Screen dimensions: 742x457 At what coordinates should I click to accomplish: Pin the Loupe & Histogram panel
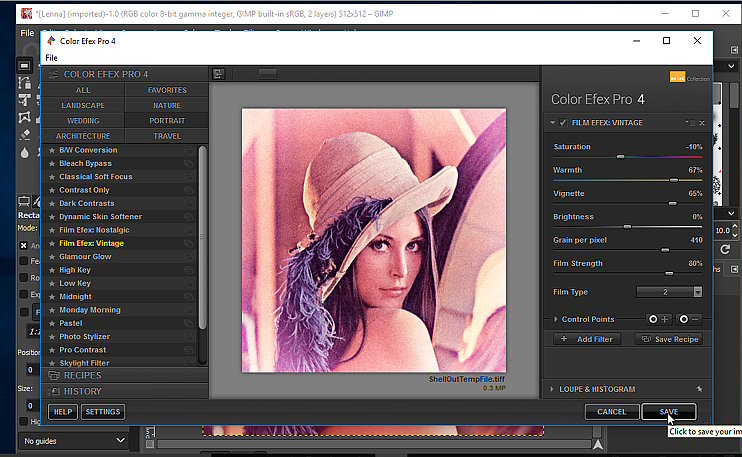pos(699,389)
